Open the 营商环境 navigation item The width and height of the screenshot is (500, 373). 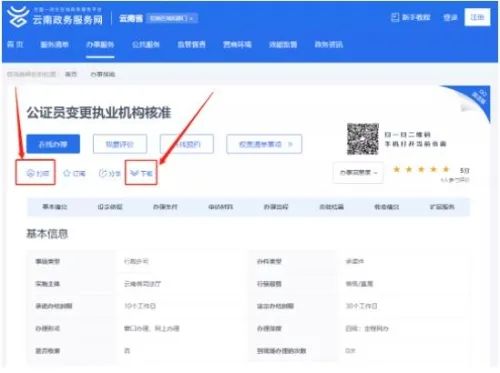coord(237,44)
